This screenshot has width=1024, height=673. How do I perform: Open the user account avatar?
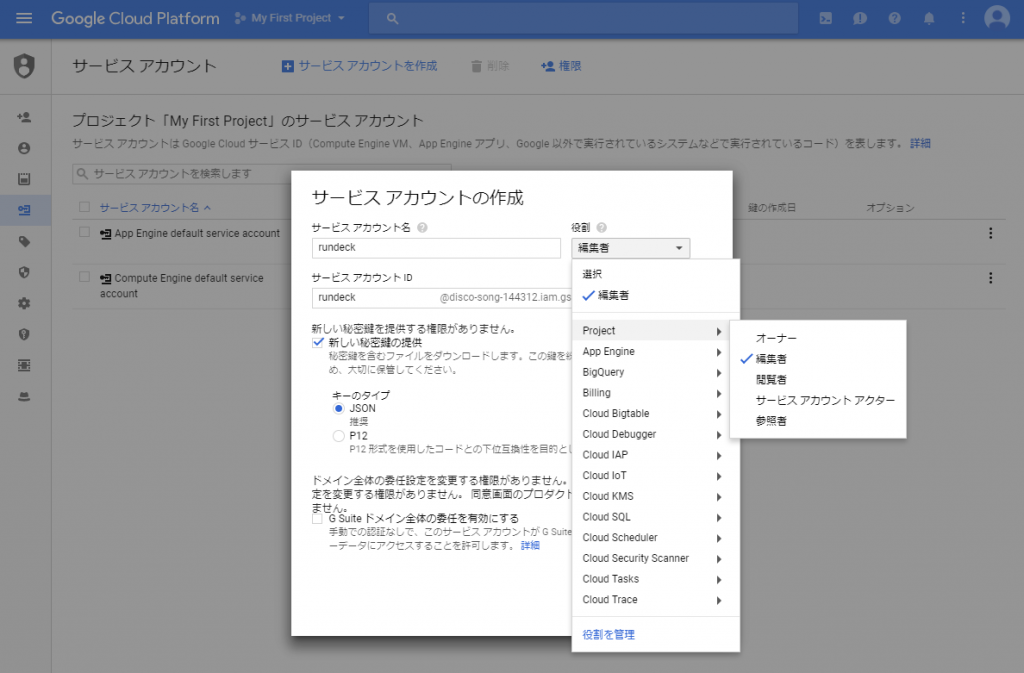tap(997, 18)
